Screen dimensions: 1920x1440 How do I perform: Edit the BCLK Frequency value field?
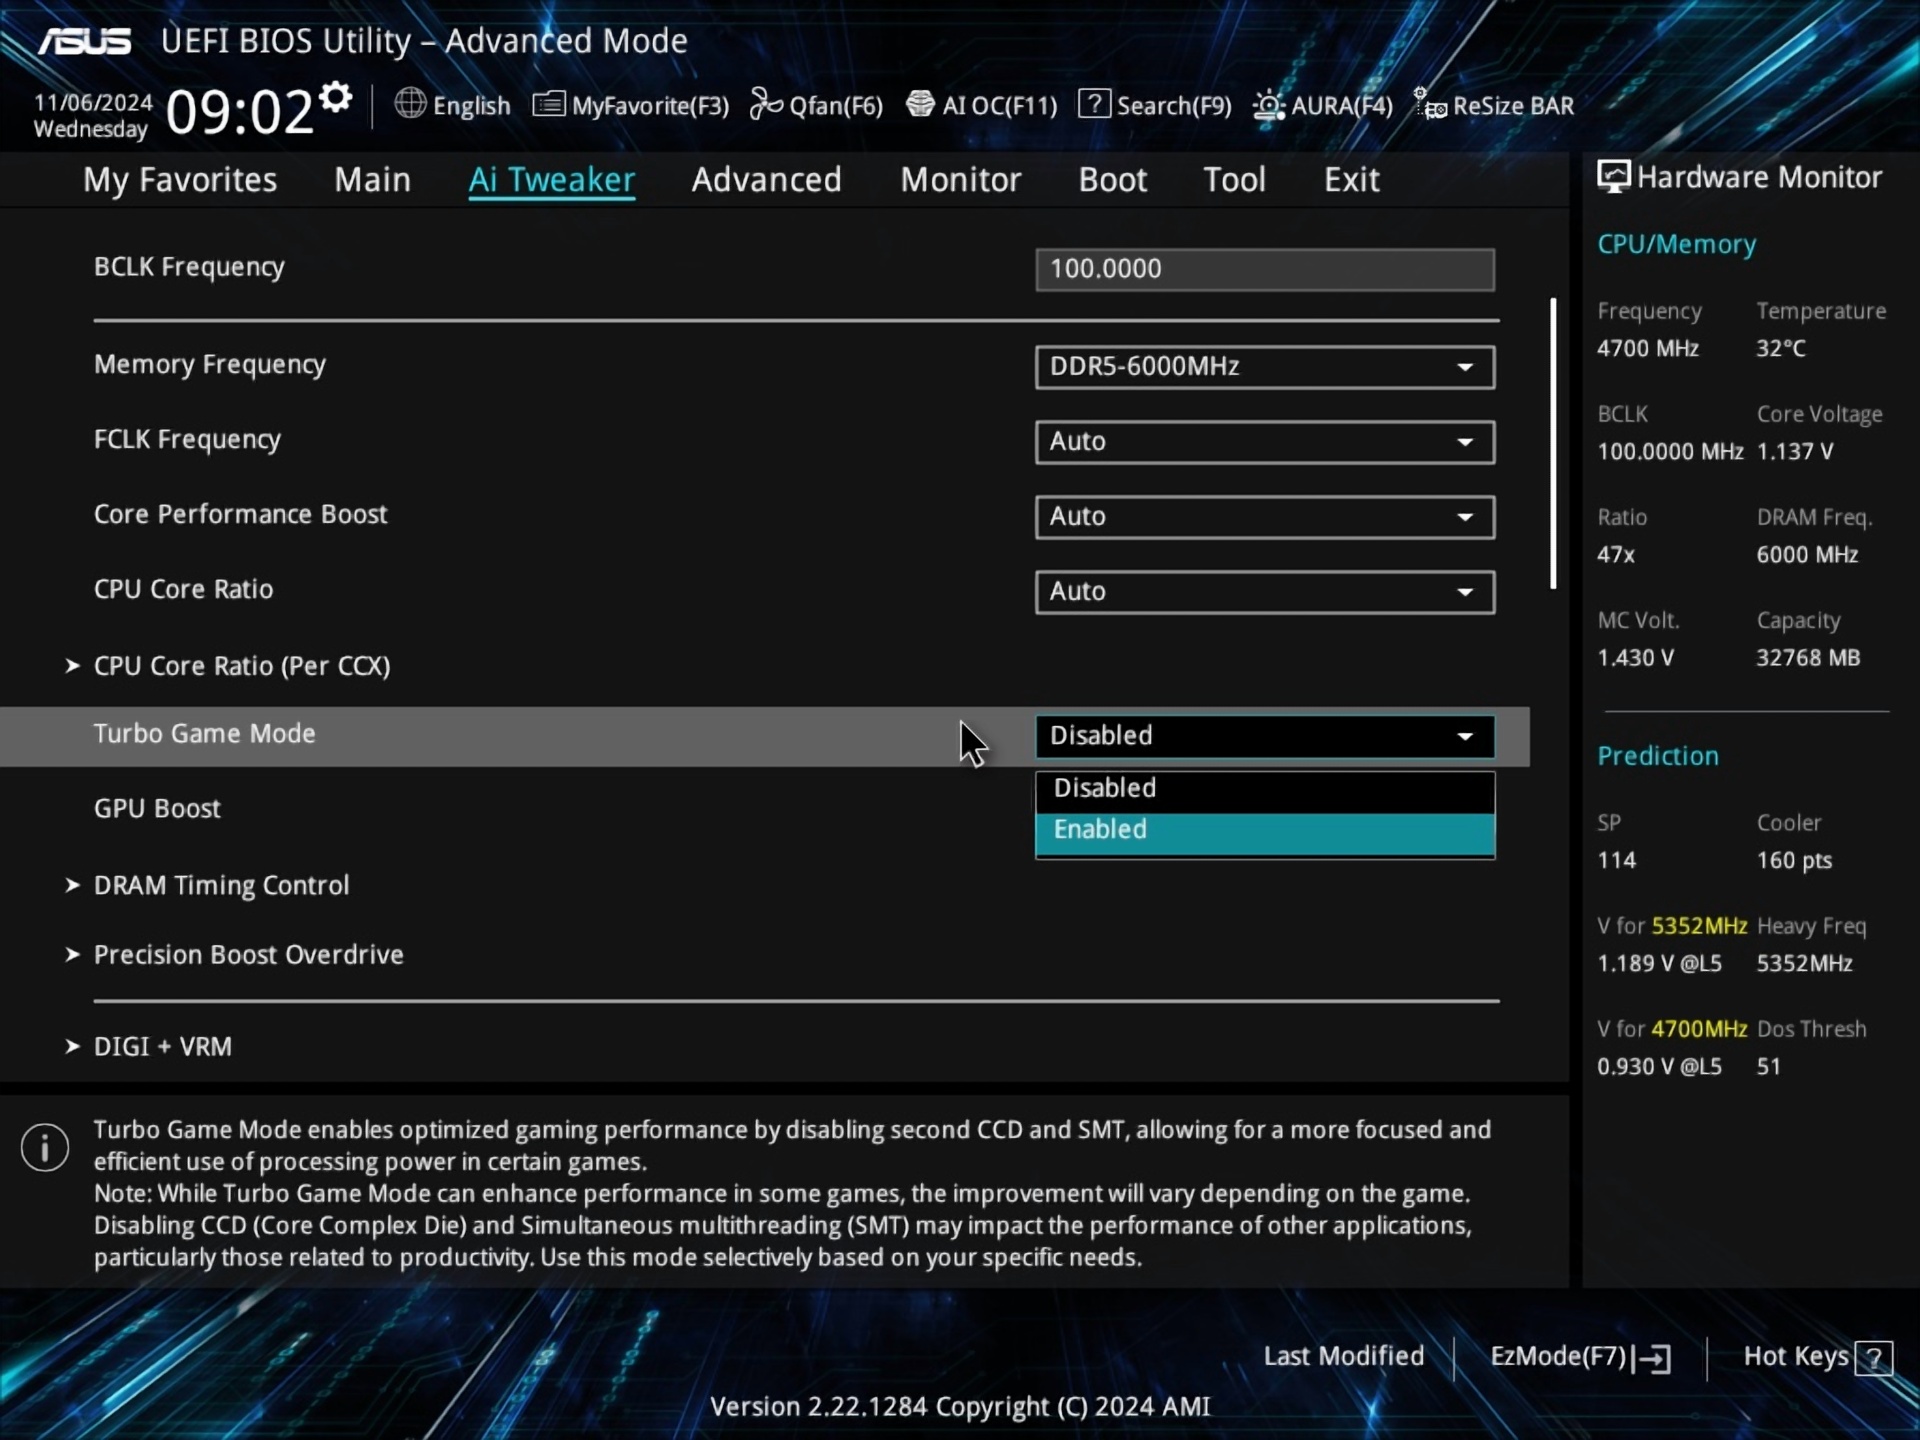point(1265,269)
